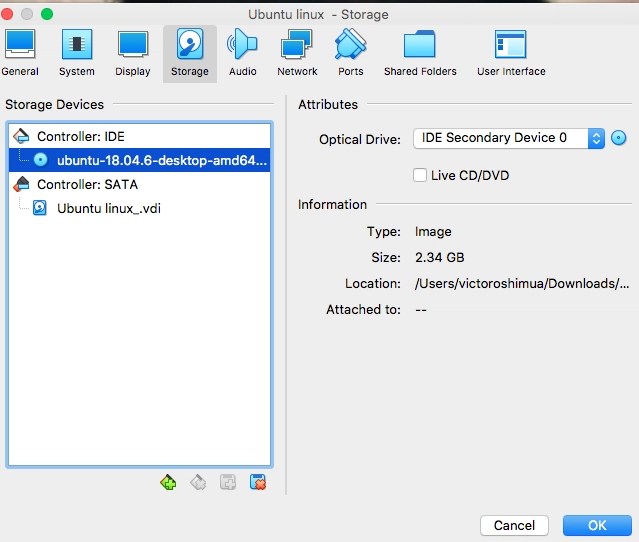Open Ports settings
639x542 pixels.
click(x=350, y=52)
